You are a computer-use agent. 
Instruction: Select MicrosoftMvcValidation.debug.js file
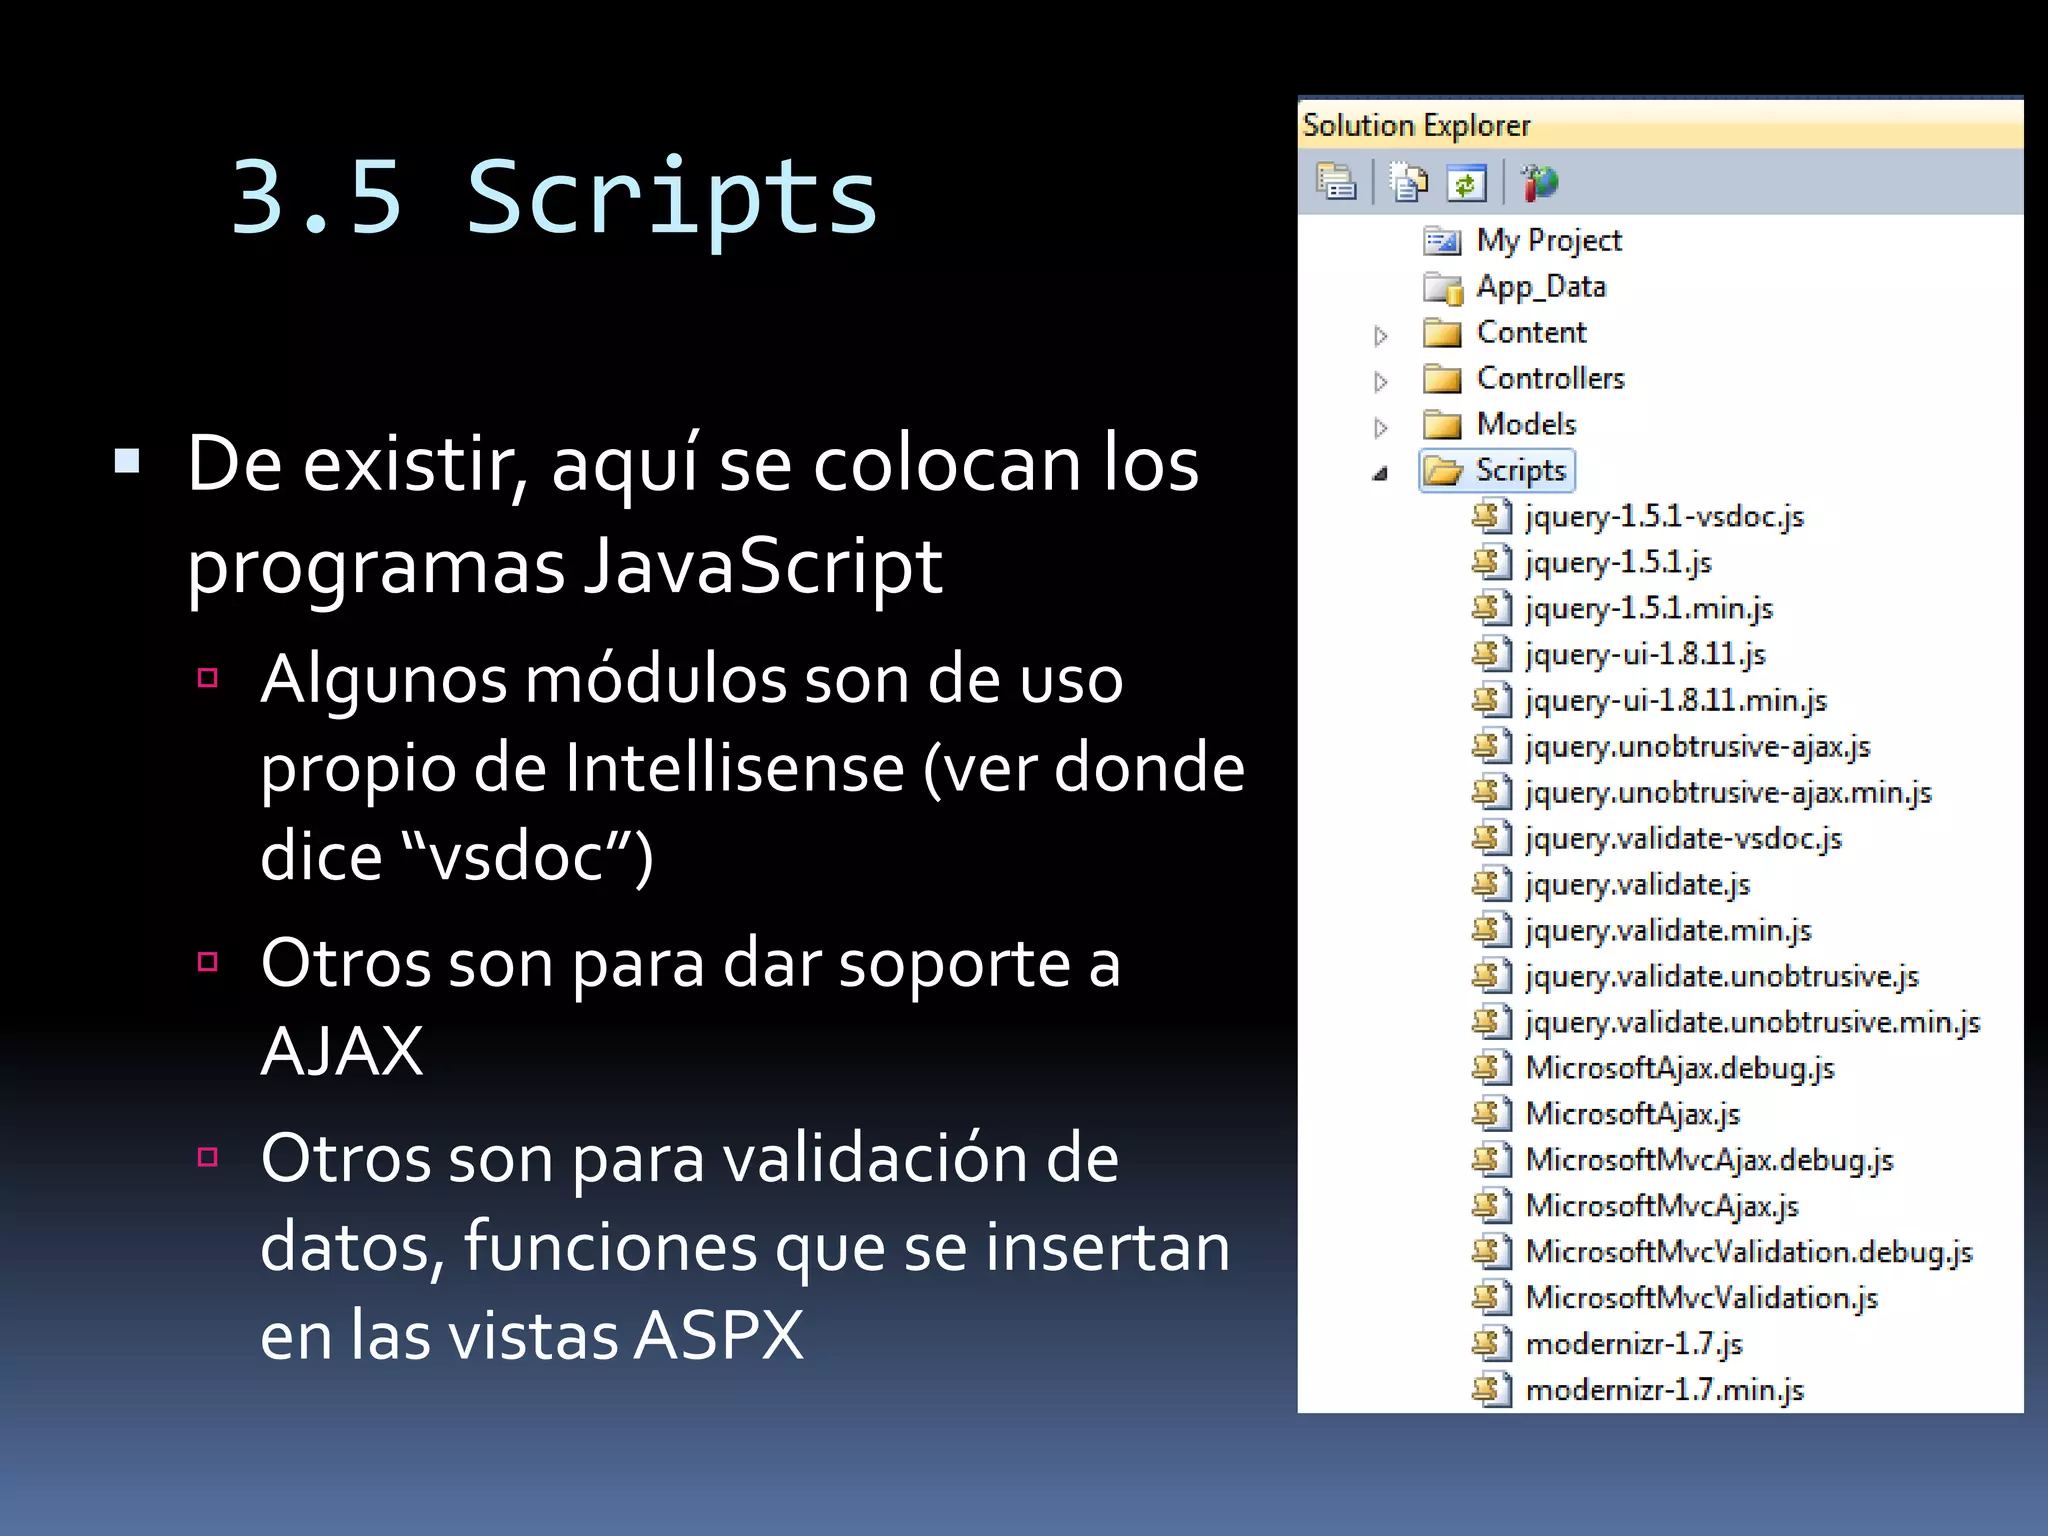(1748, 1252)
